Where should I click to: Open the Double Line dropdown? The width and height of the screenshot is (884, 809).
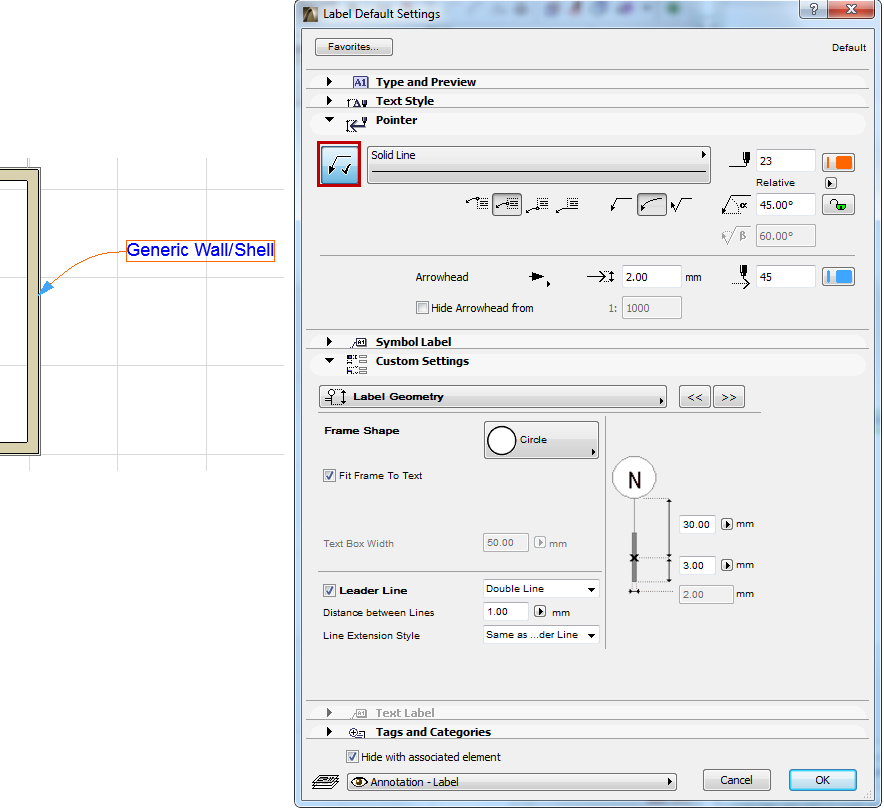541,589
